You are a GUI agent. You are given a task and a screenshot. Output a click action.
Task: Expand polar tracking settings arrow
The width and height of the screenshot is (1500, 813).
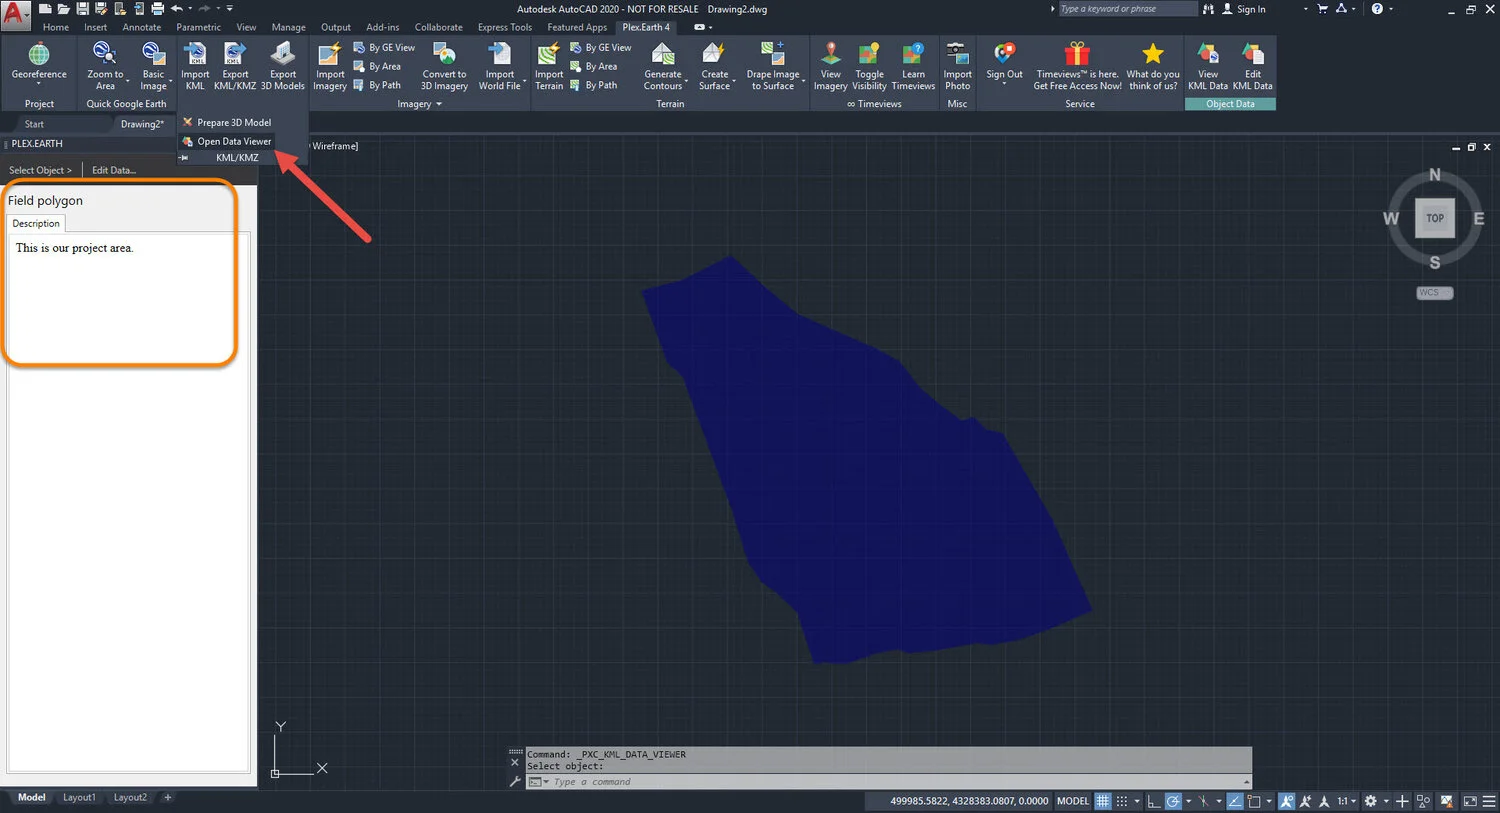pos(1188,801)
